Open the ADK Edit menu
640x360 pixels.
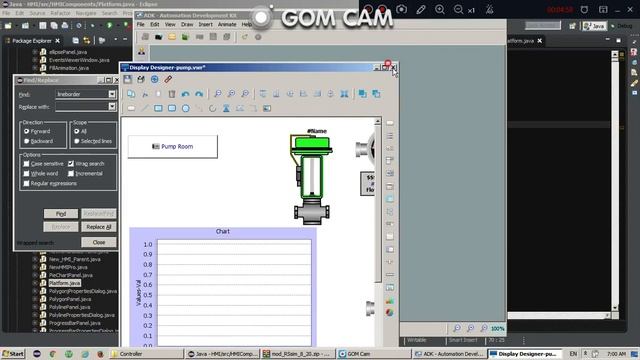coord(154,24)
